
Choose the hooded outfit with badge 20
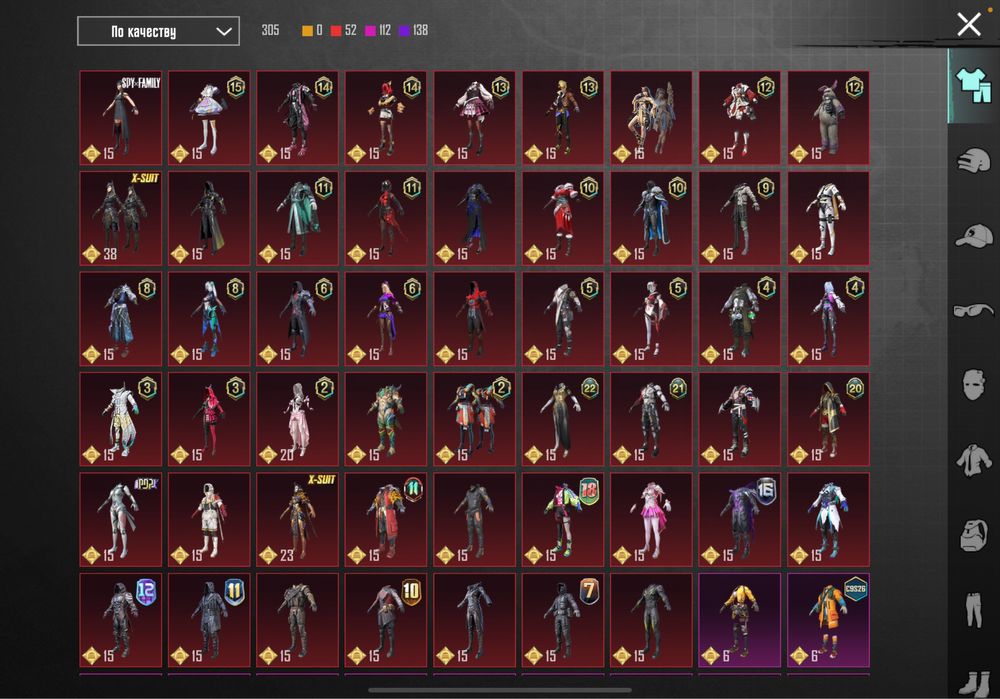[828, 419]
